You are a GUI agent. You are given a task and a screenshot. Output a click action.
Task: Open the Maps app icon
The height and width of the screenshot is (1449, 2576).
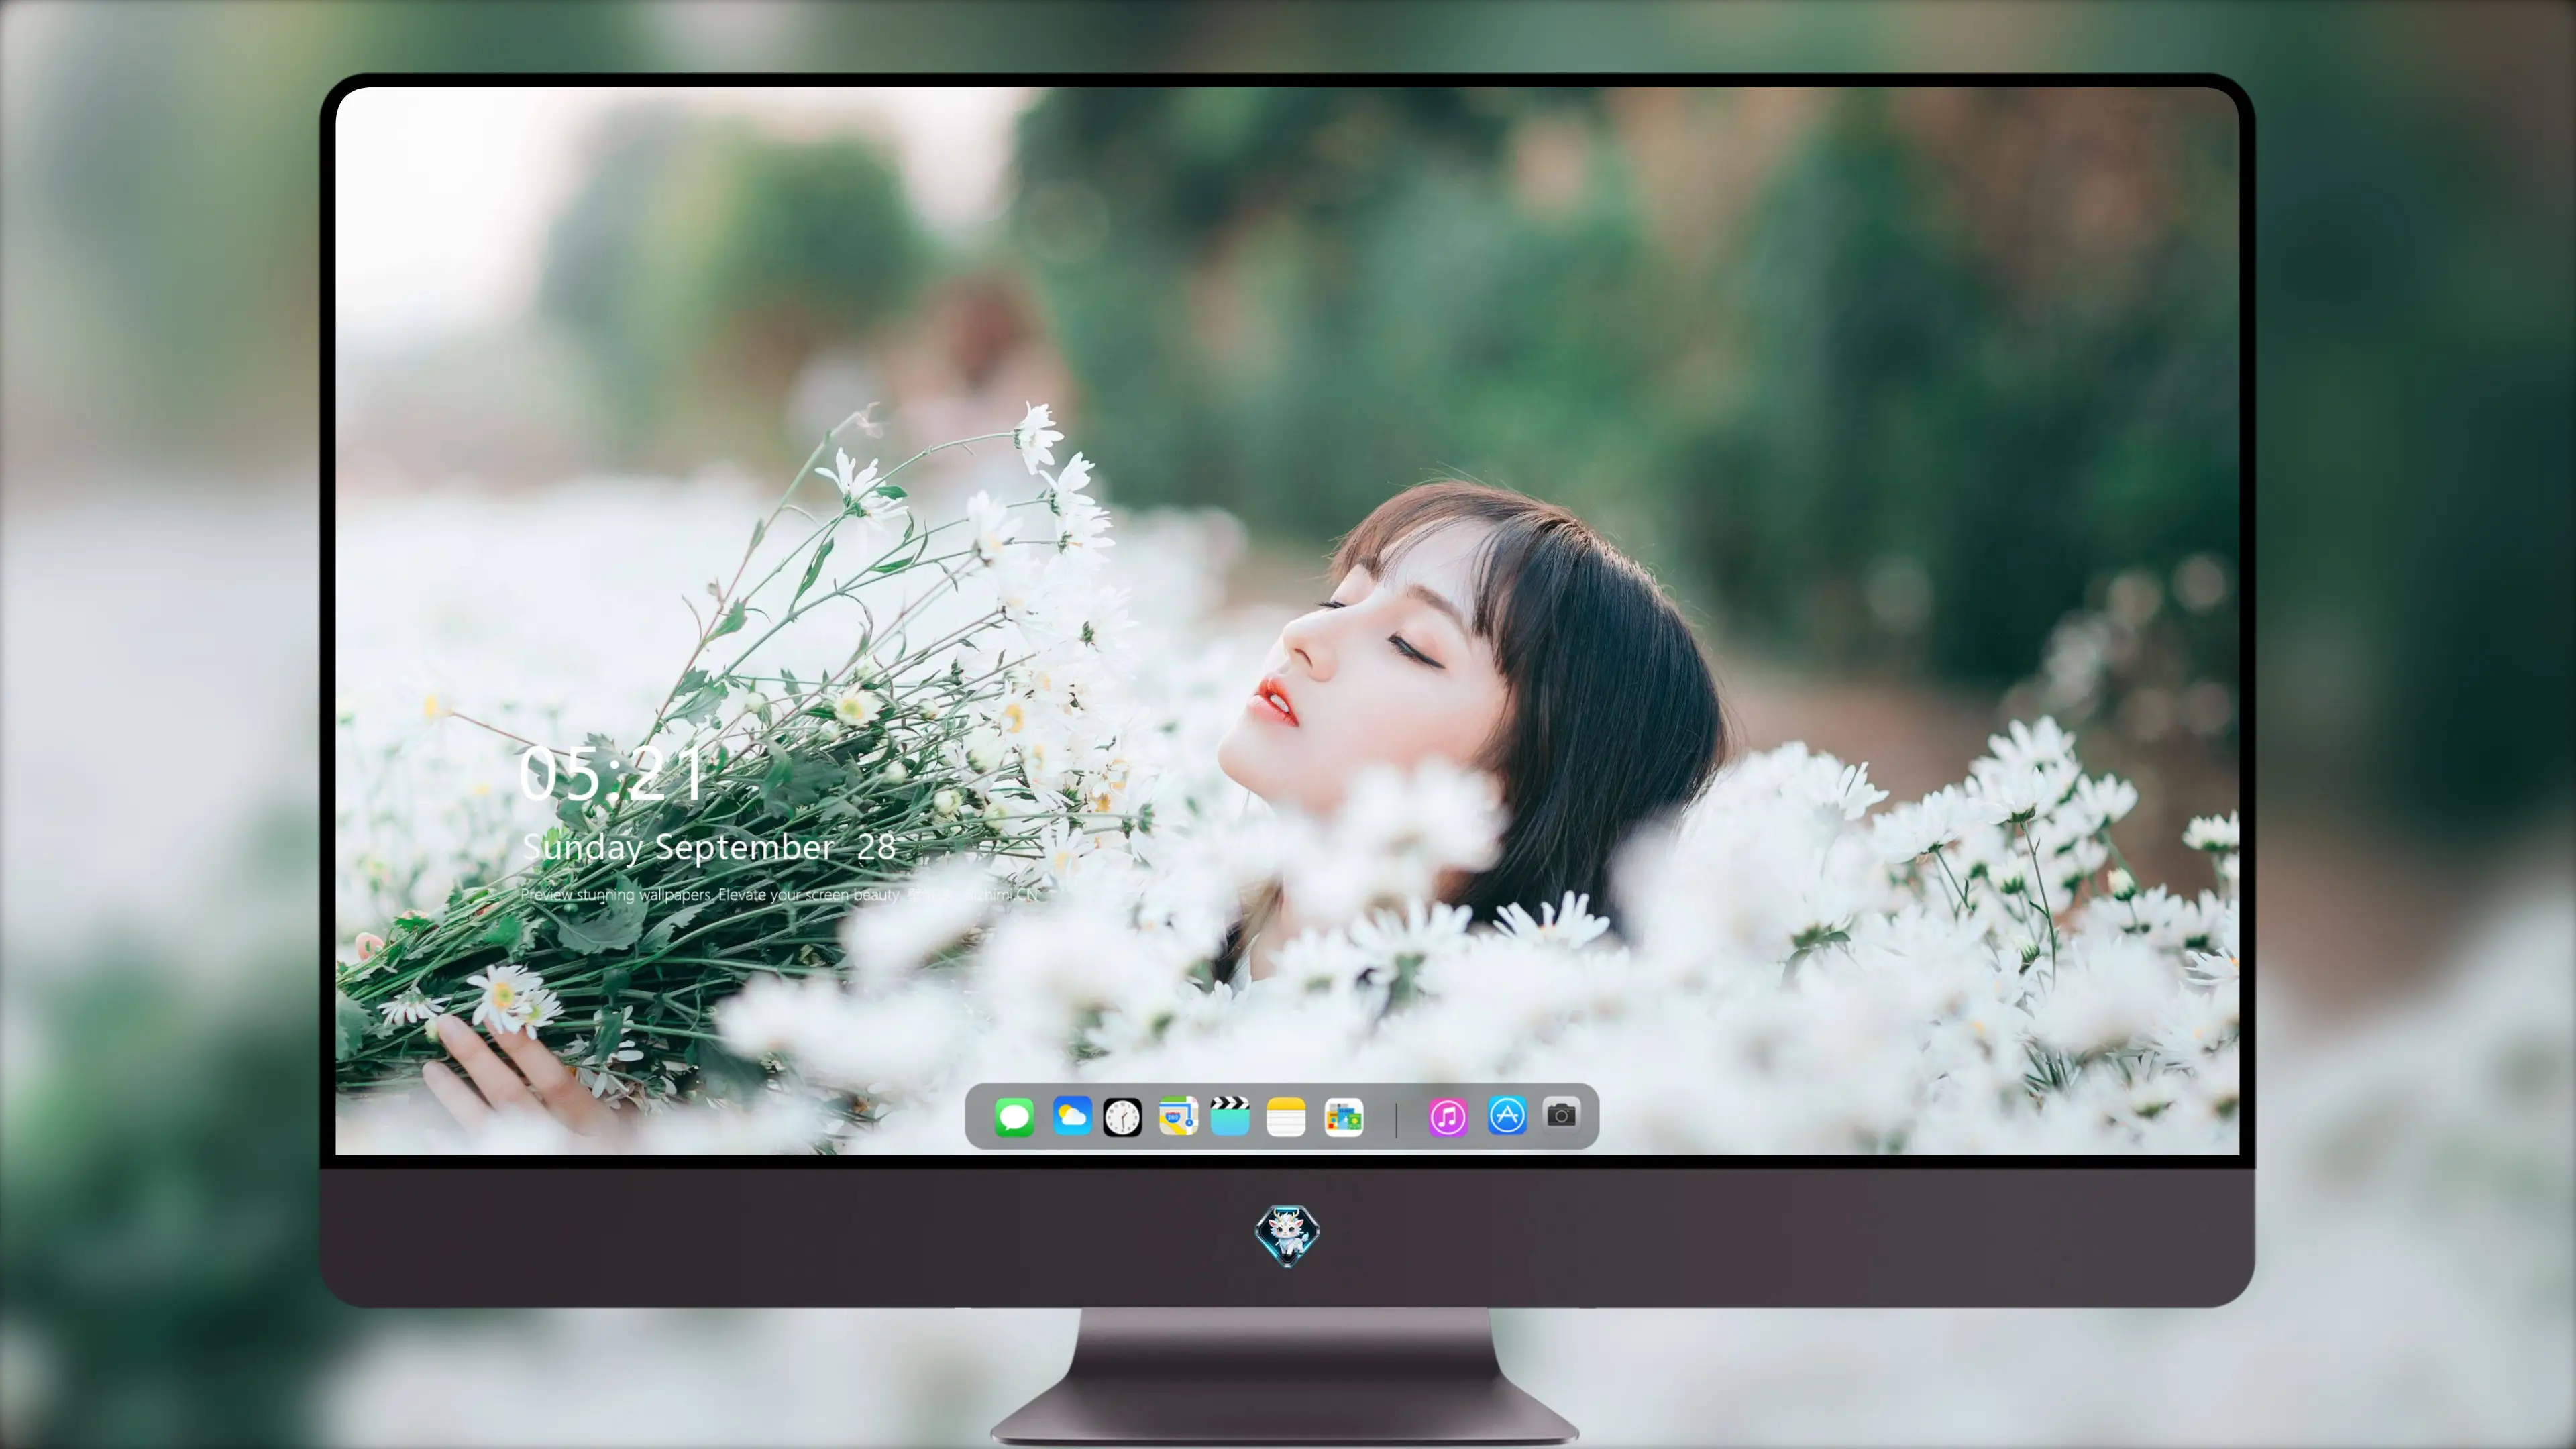click(x=1178, y=1116)
